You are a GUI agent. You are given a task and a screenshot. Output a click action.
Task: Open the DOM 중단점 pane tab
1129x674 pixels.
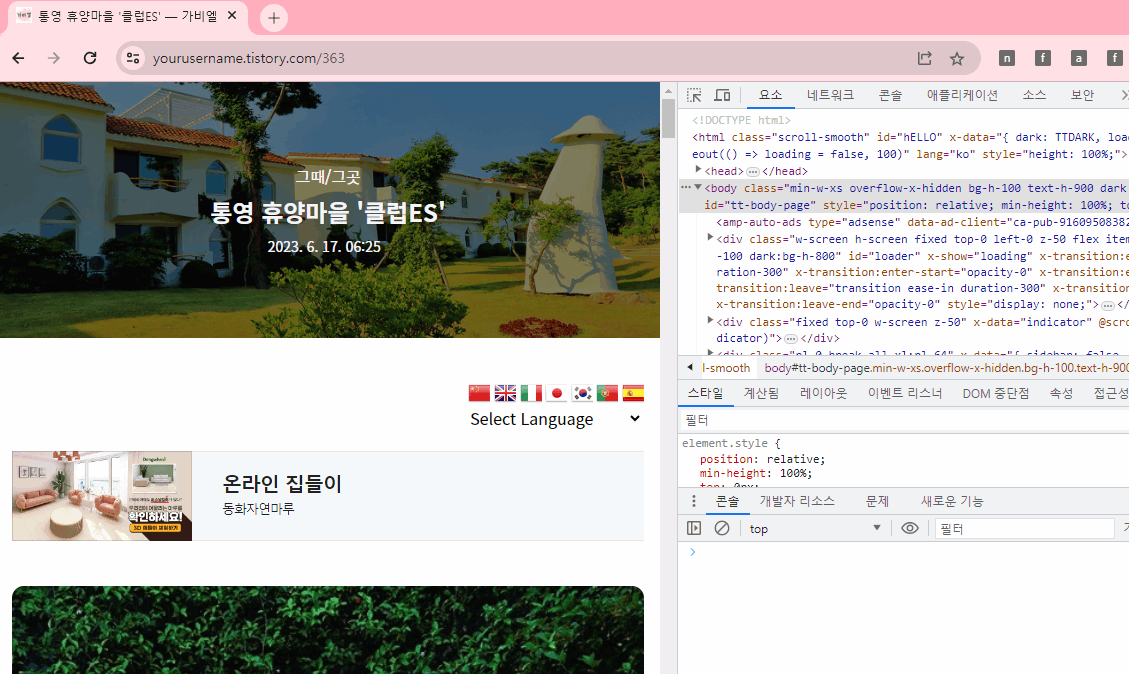996,393
